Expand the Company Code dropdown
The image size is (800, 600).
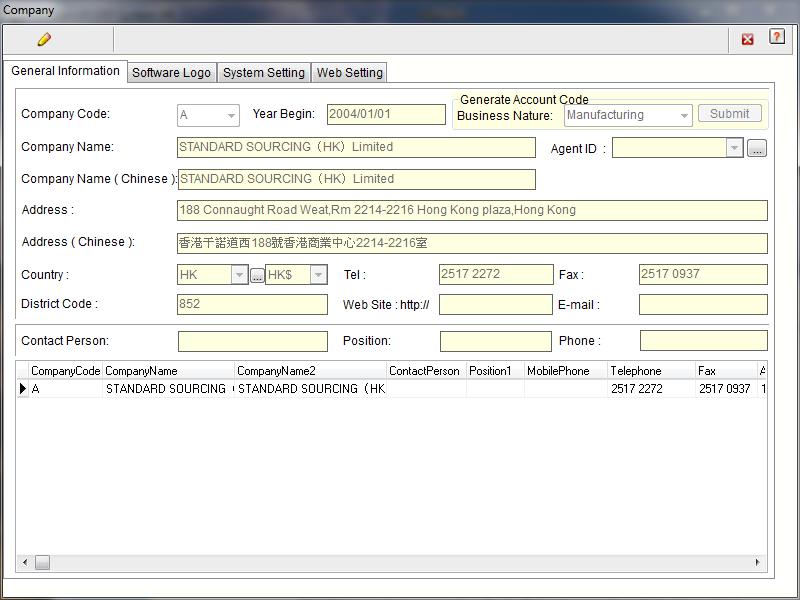pyautogui.click(x=231, y=116)
